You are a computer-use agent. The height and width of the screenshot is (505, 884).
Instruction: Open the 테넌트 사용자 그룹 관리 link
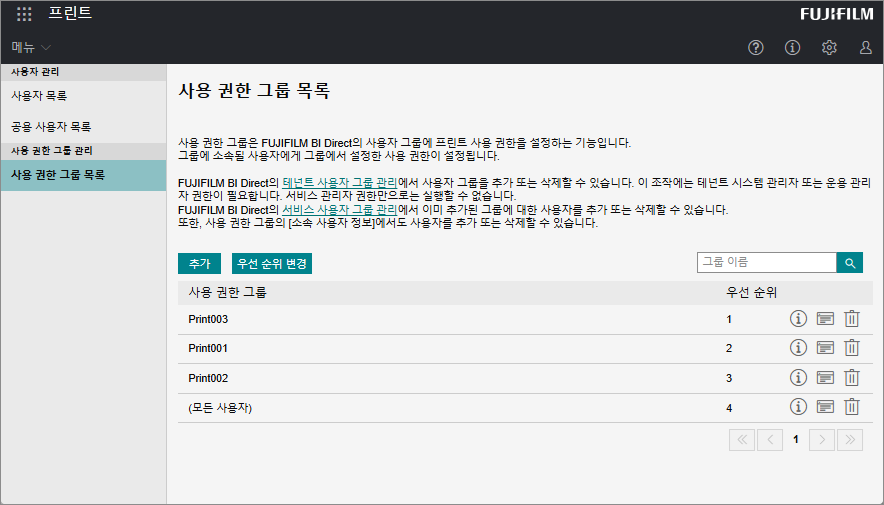[340, 182]
